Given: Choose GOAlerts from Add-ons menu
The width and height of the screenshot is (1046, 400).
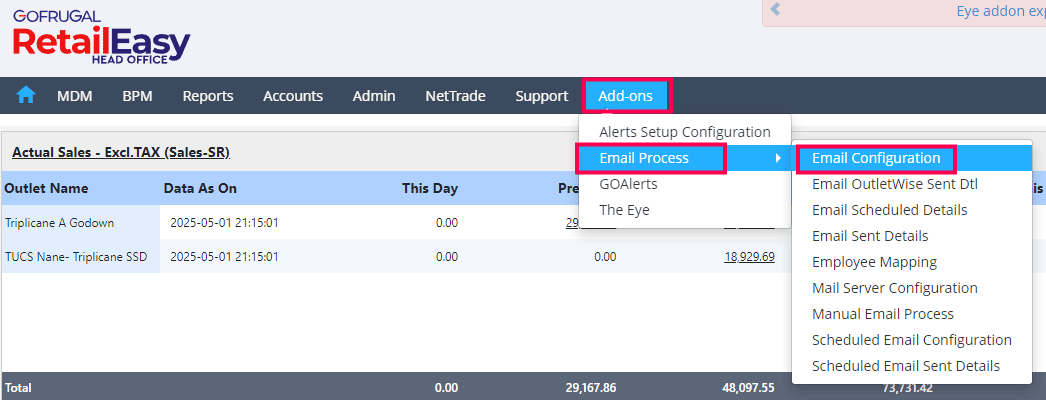Looking at the screenshot, I should pos(628,184).
